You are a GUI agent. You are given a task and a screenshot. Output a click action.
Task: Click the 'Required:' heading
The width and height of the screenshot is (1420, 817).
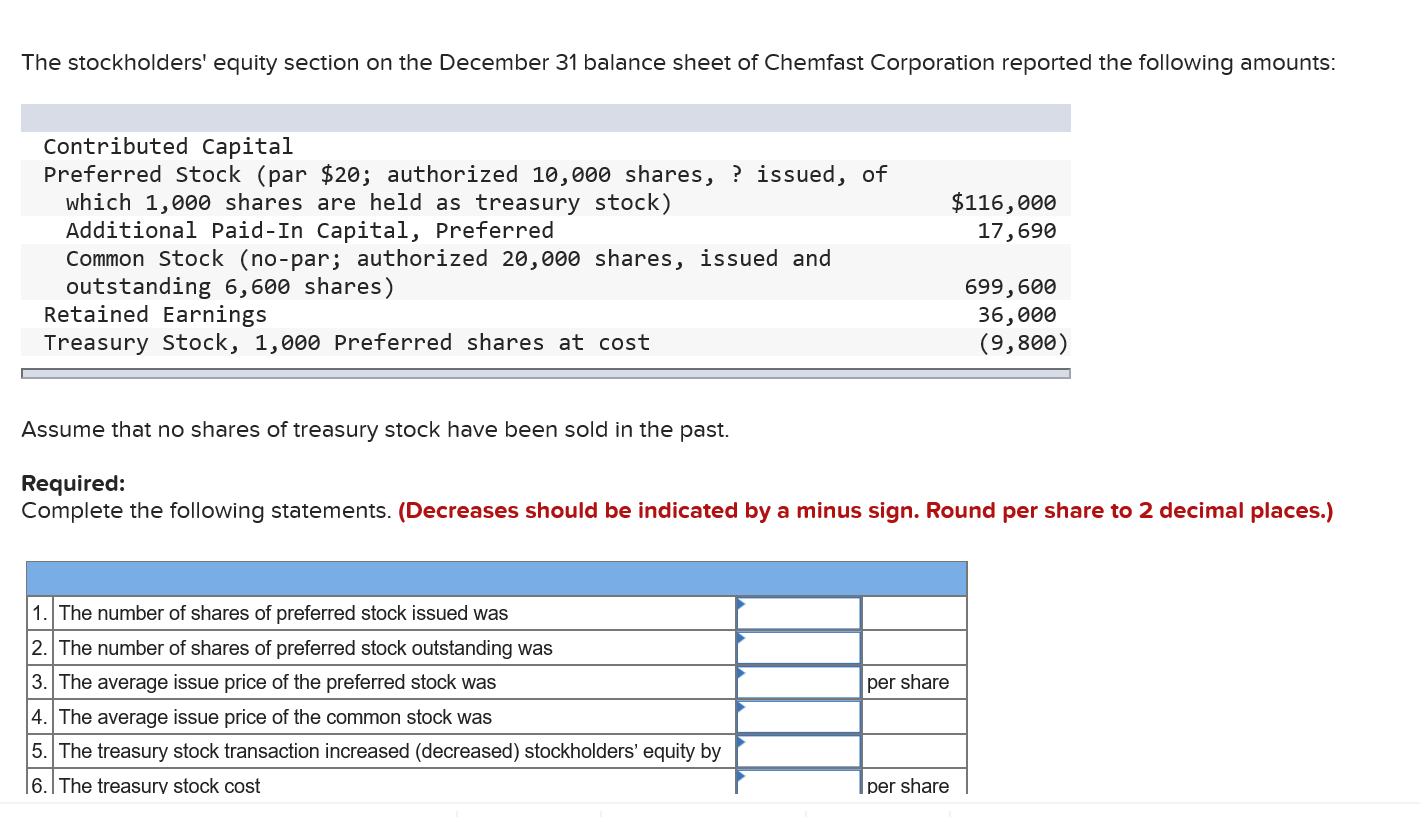pyautogui.click(x=73, y=484)
